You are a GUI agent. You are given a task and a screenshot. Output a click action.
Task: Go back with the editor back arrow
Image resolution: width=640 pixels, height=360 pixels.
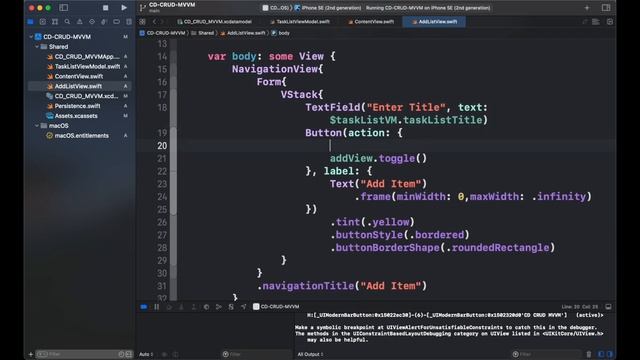tap(154, 22)
